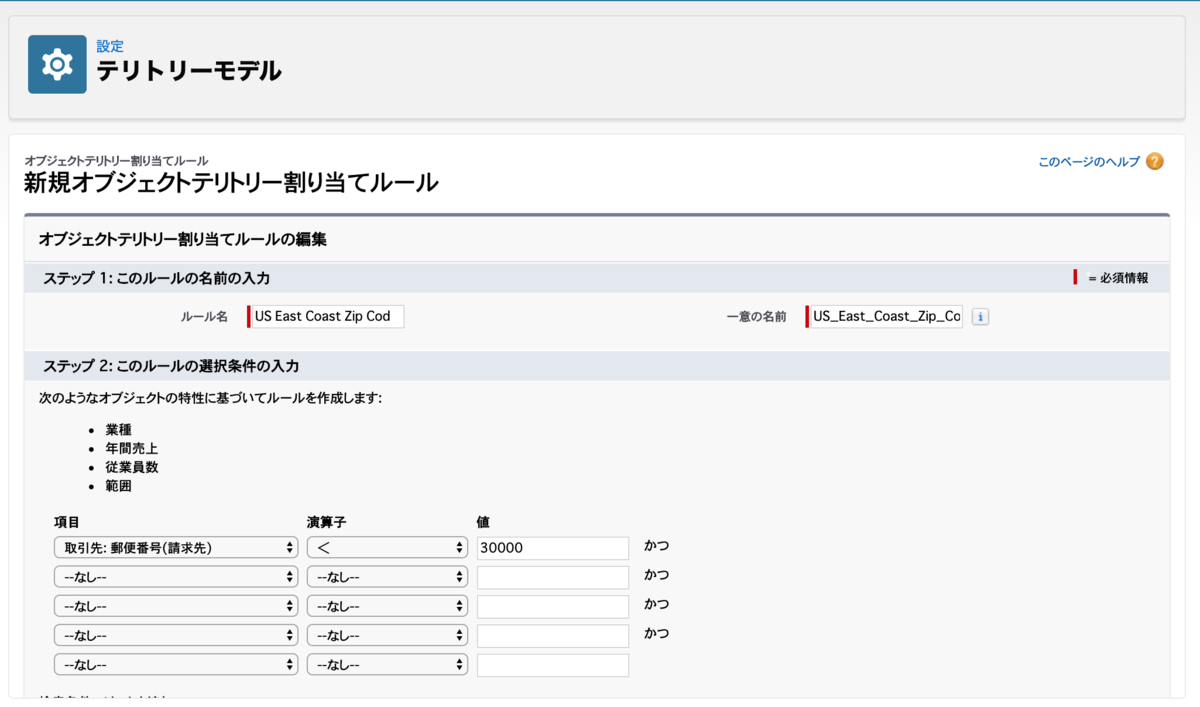Screen dimensions: 1200x707
Task: Select the third row --なし-- field dropdown
Action: [x=176, y=605]
